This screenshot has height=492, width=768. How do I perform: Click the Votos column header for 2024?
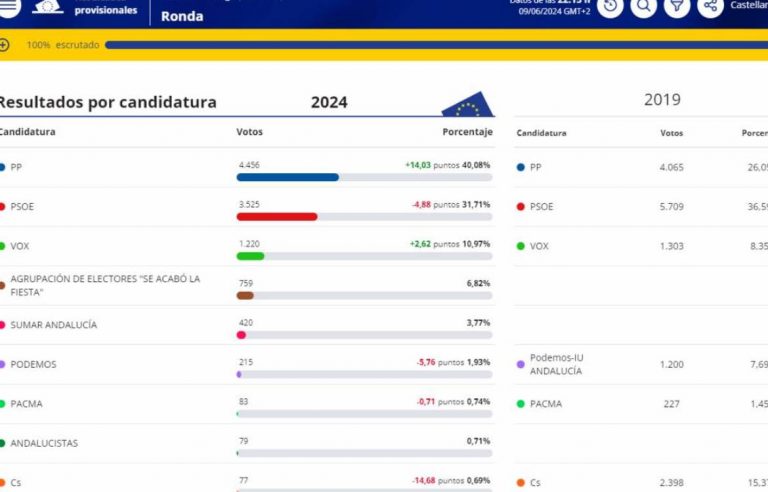pyautogui.click(x=250, y=132)
